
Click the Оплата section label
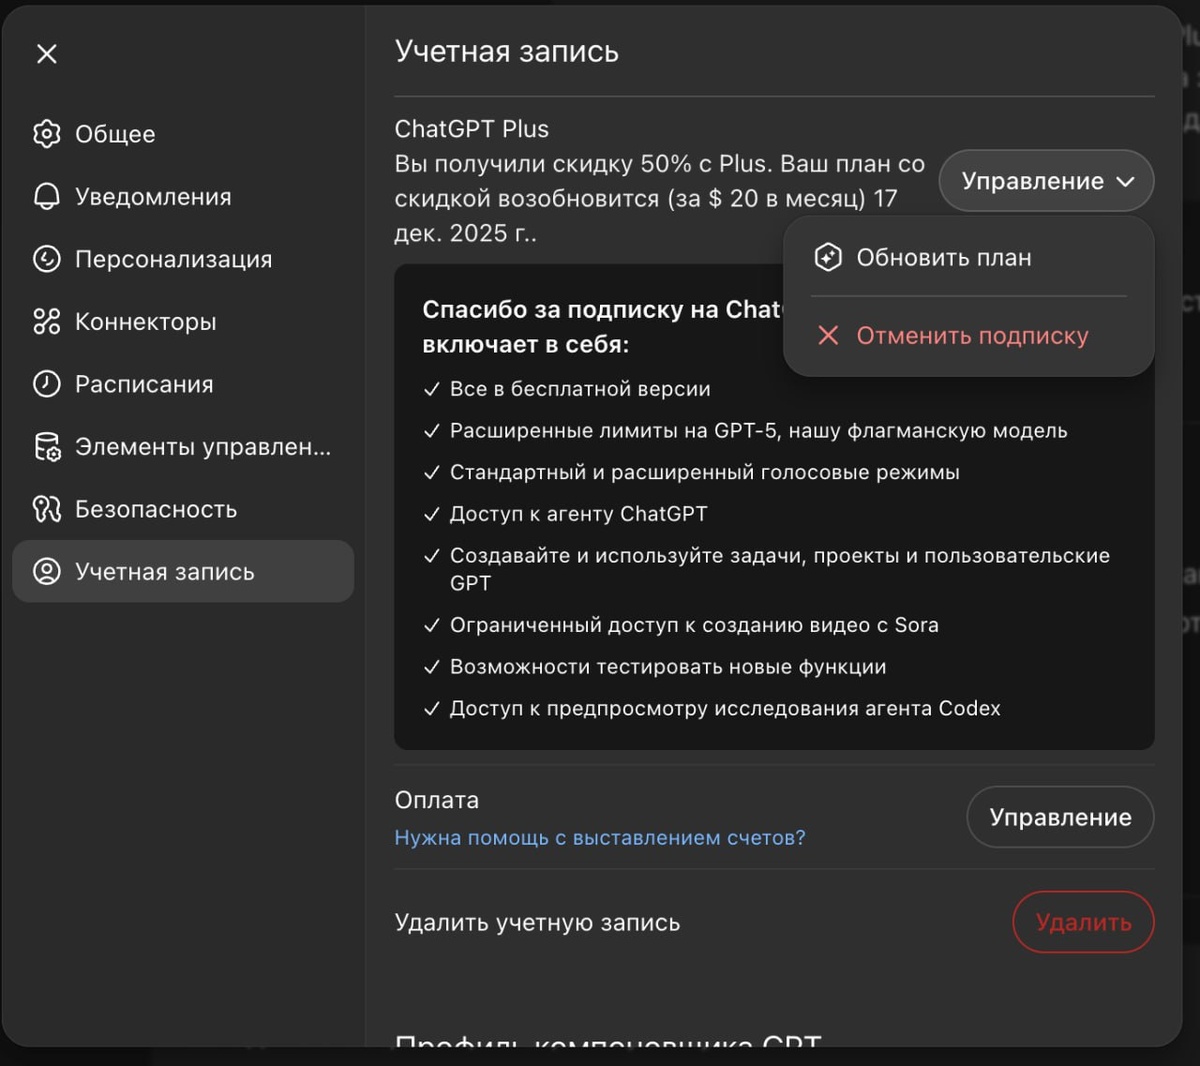[437, 800]
